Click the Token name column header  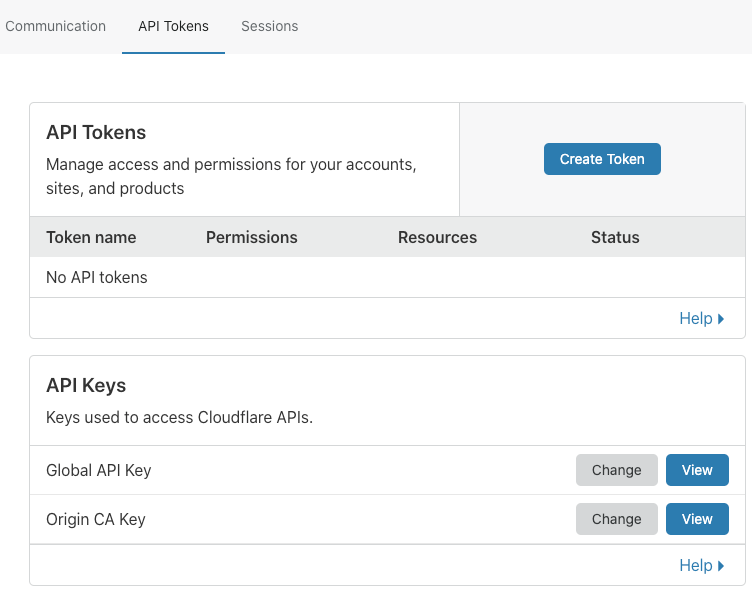point(91,237)
